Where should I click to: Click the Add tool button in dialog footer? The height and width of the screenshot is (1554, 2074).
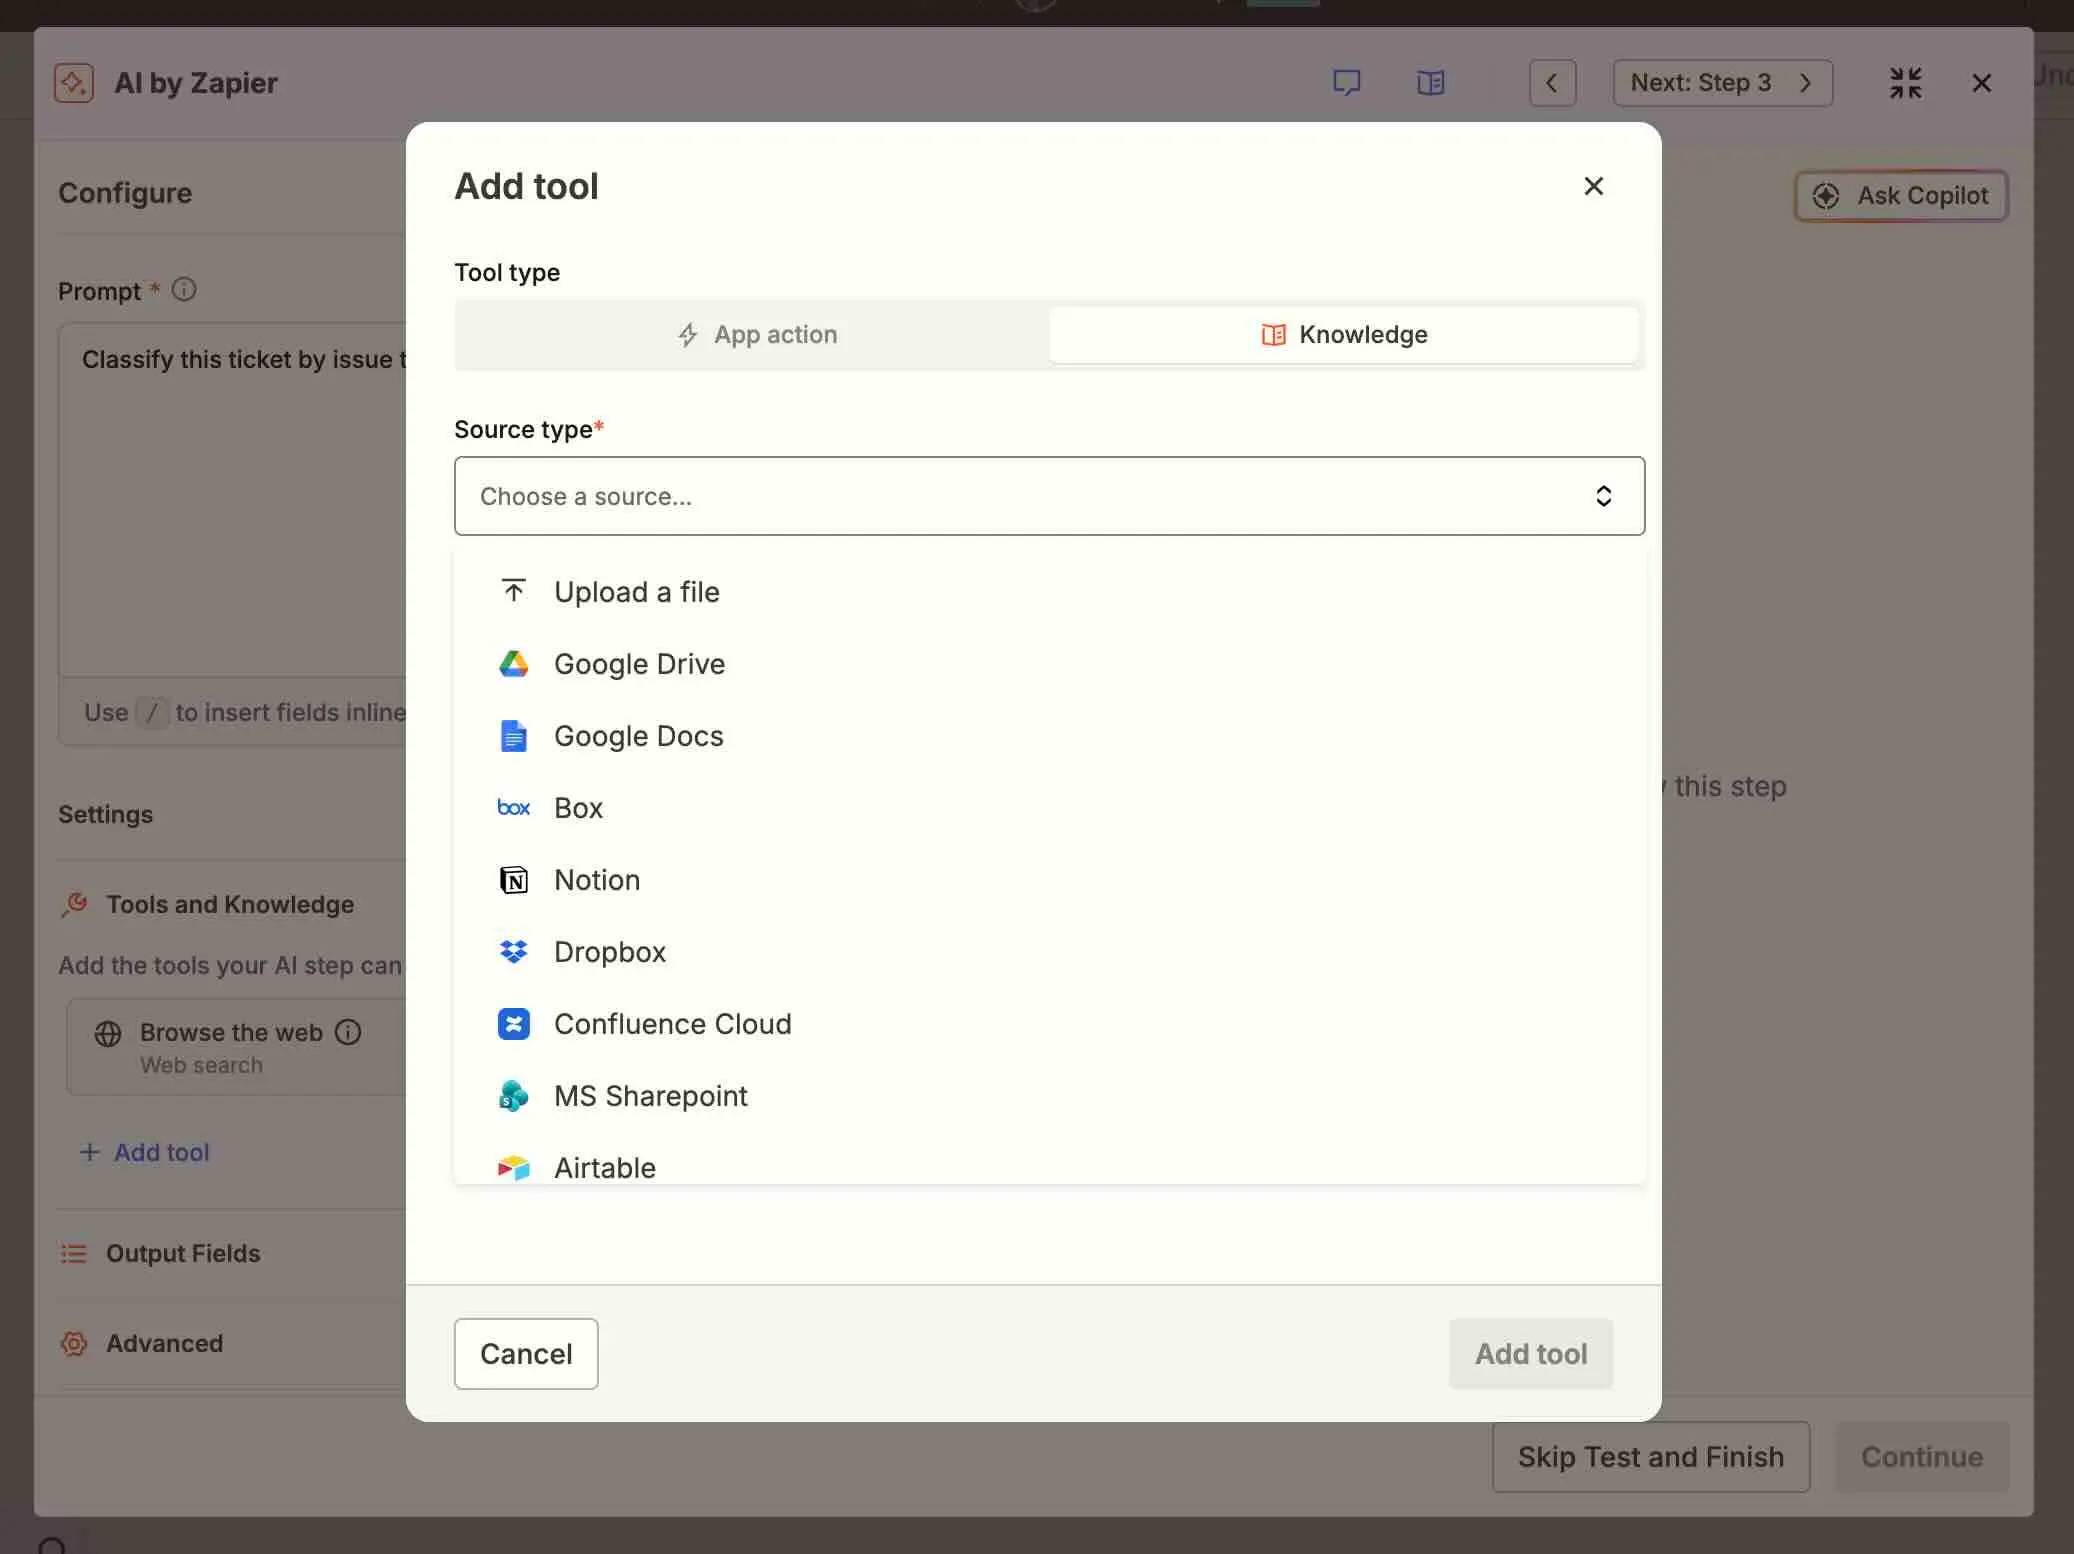(1530, 1354)
